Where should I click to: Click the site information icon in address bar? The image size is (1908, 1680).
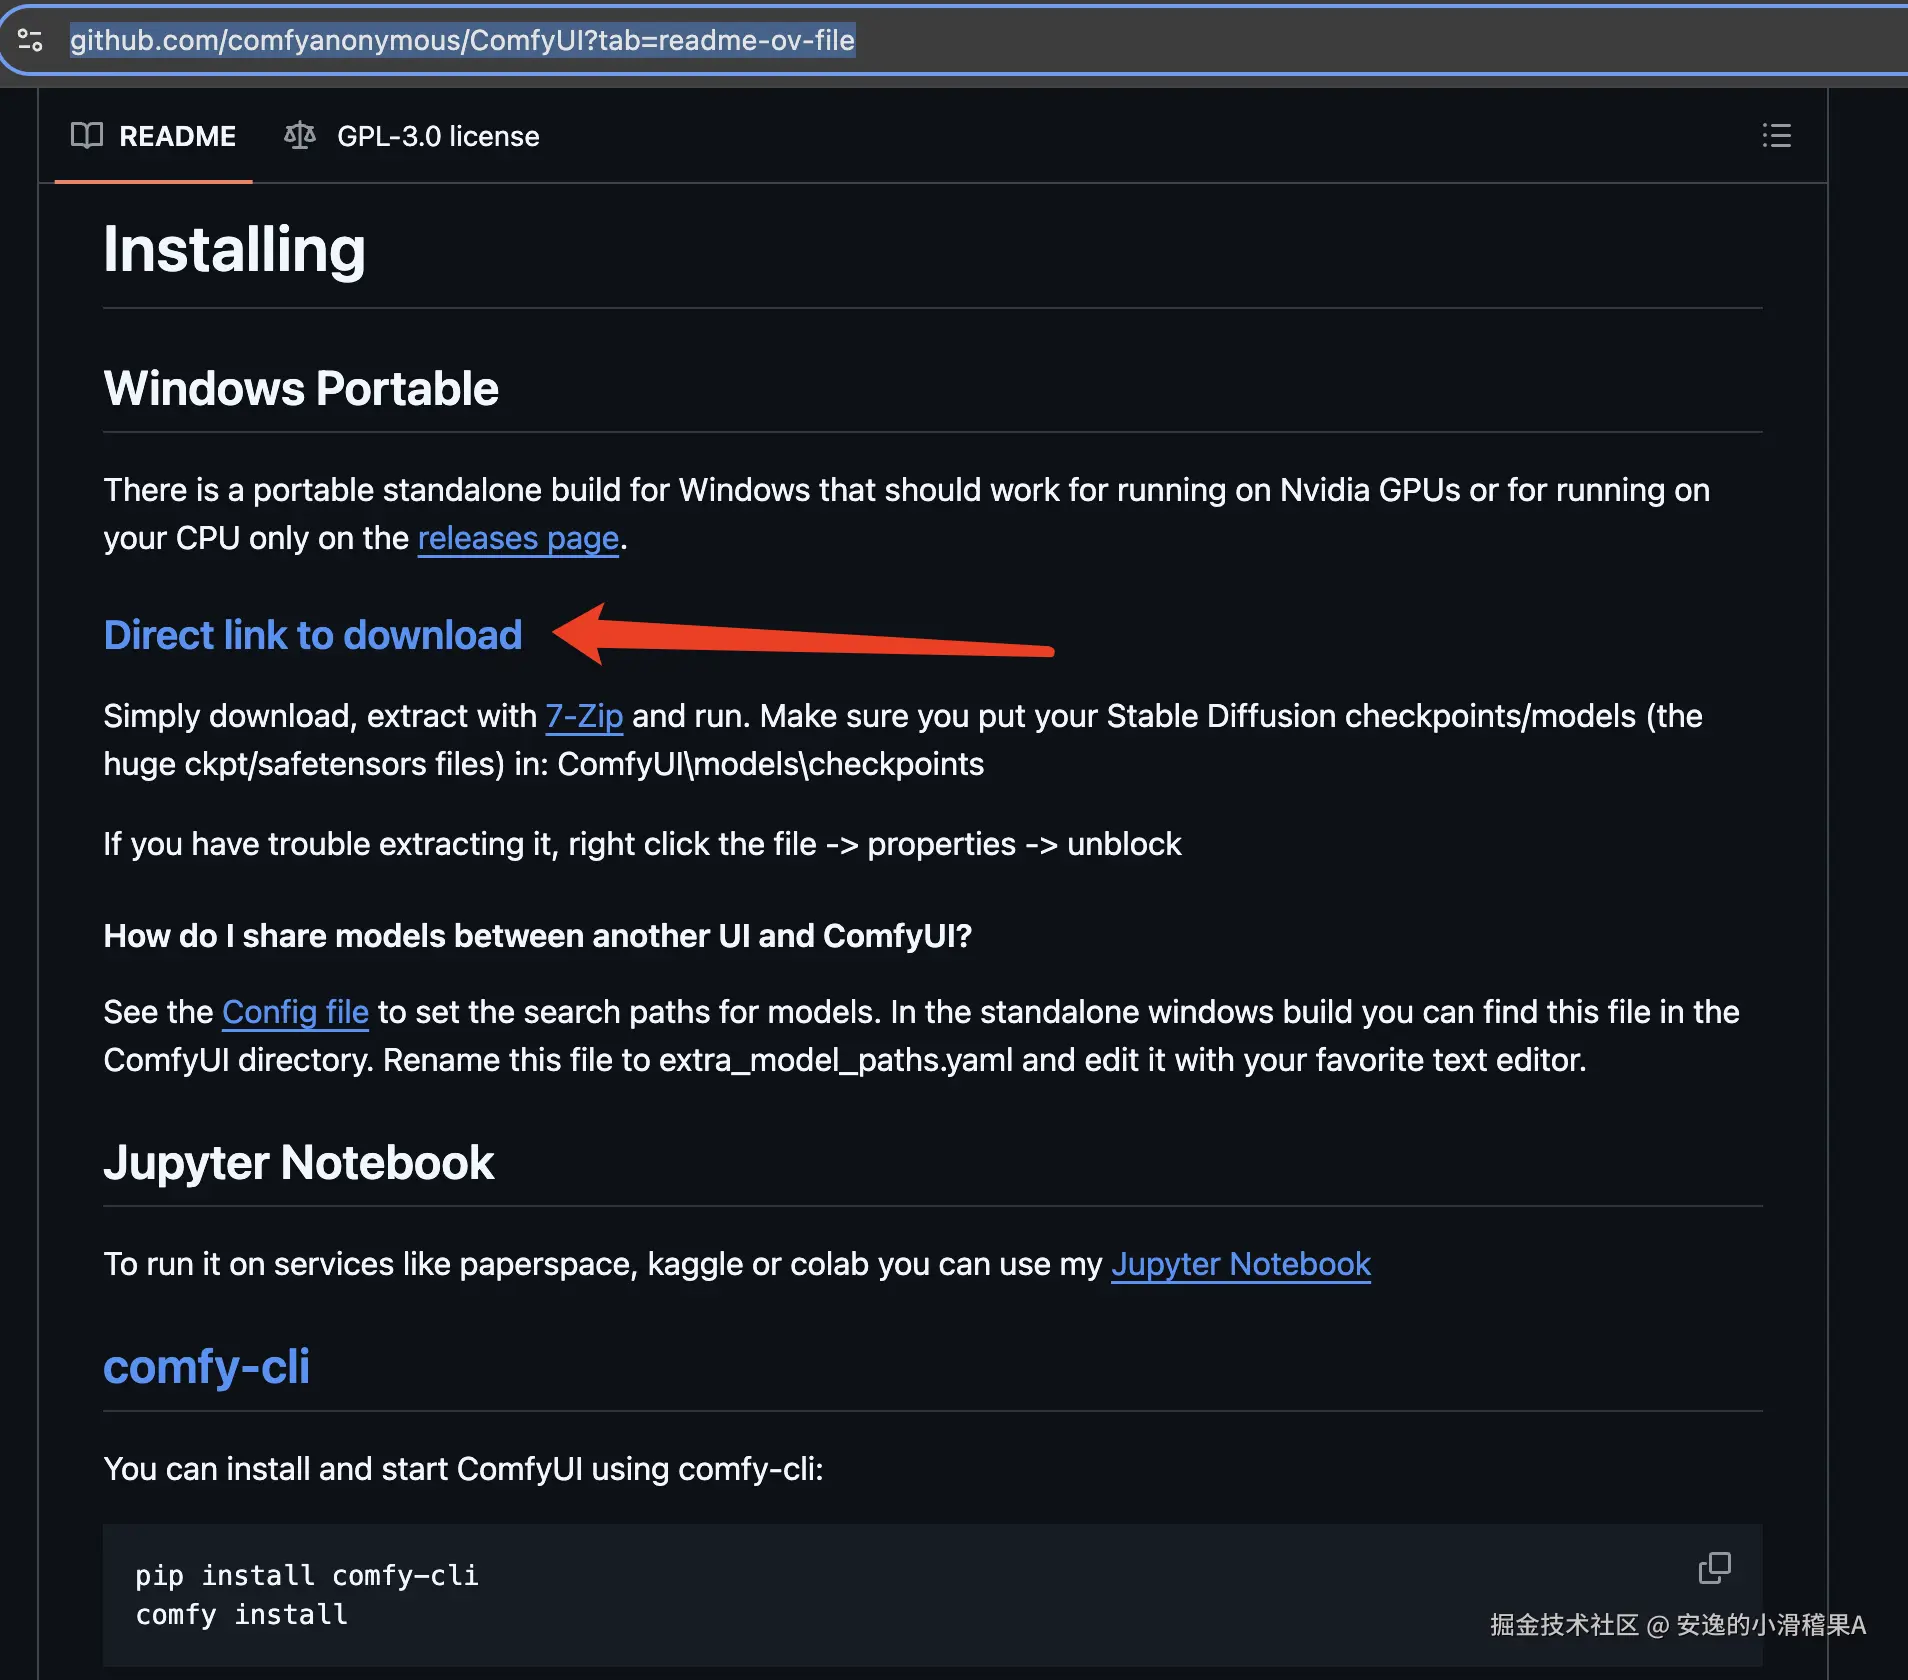pyautogui.click(x=30, y=40)
